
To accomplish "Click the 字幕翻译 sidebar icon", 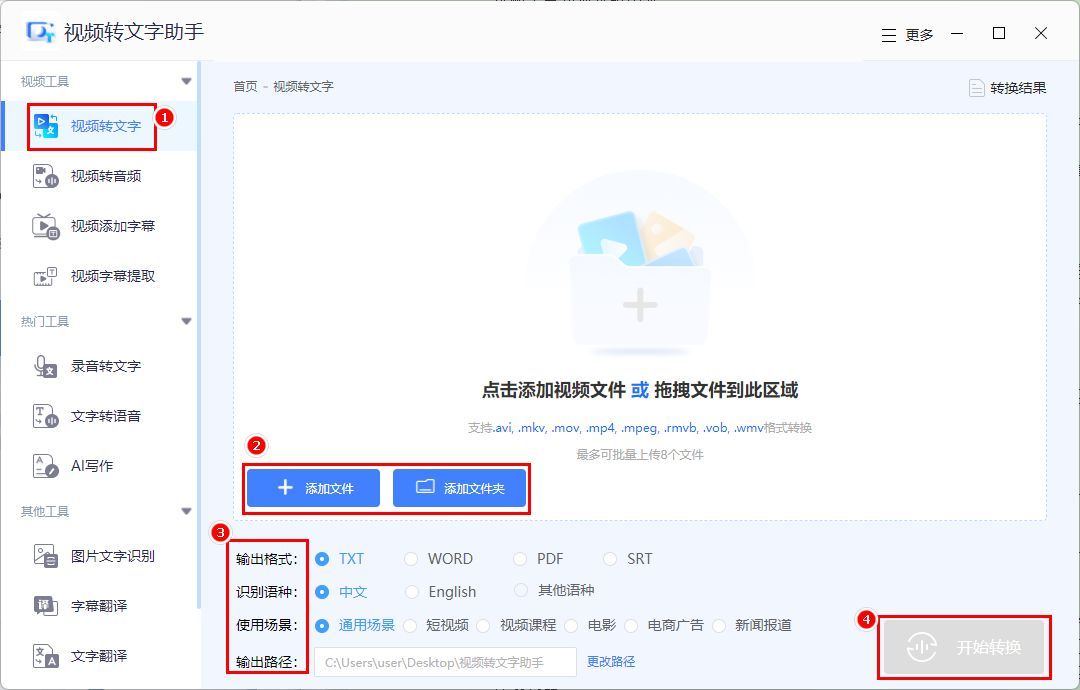I will pyautogui.click(x=45, y=606).
